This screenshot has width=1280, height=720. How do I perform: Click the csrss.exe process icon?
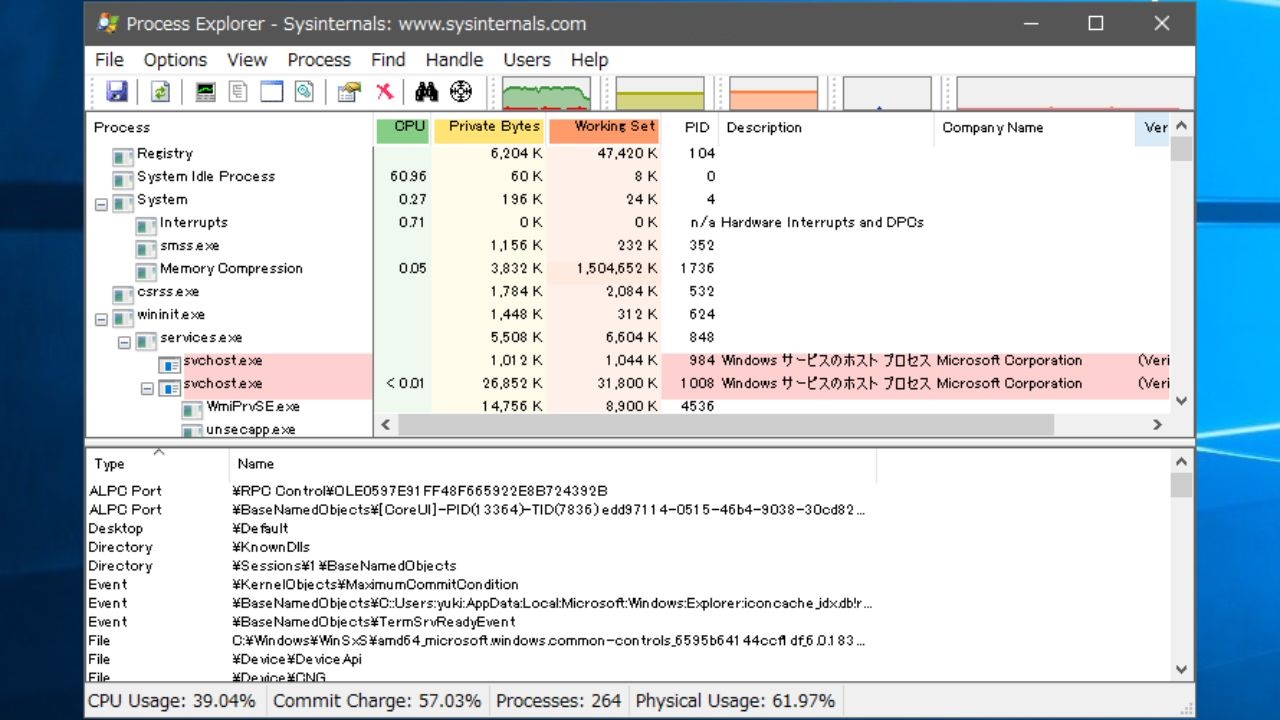123,293
